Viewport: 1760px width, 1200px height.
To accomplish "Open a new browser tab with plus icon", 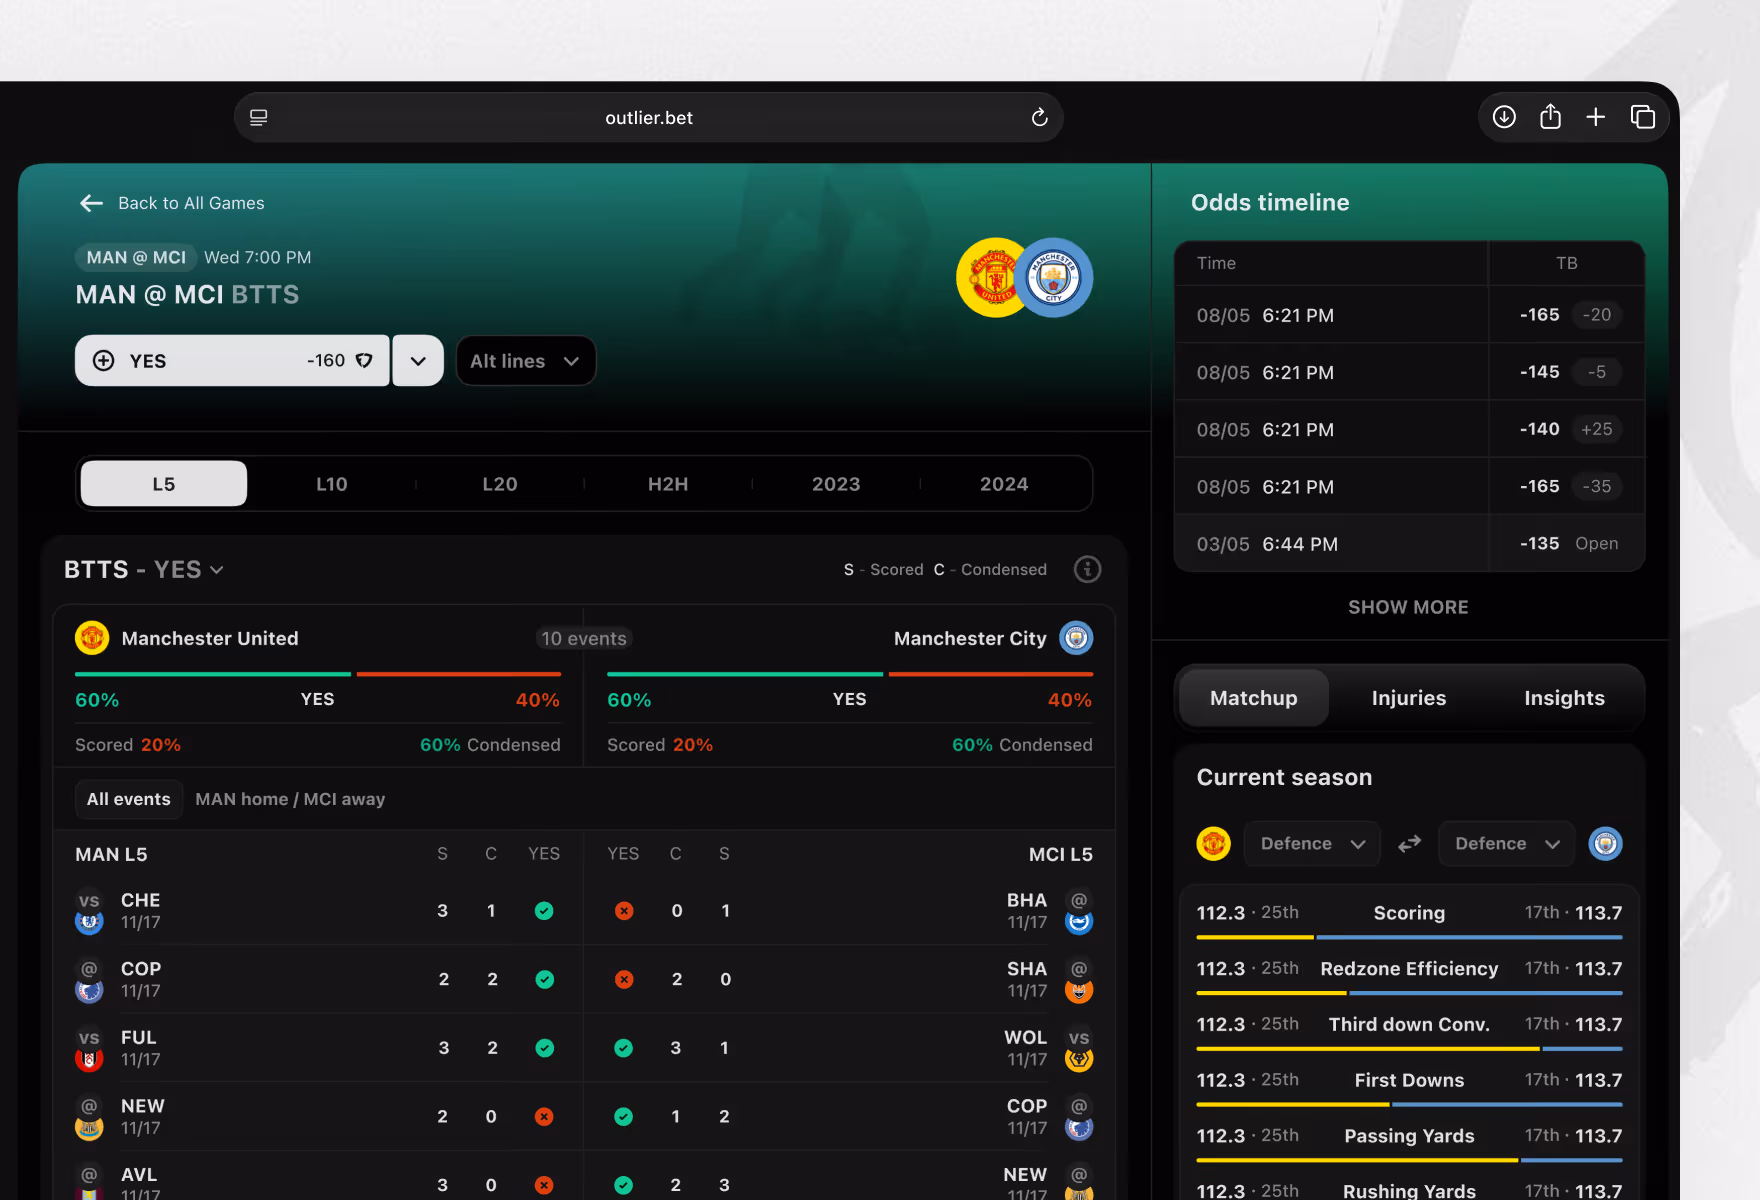I will tap(1596, 117).
